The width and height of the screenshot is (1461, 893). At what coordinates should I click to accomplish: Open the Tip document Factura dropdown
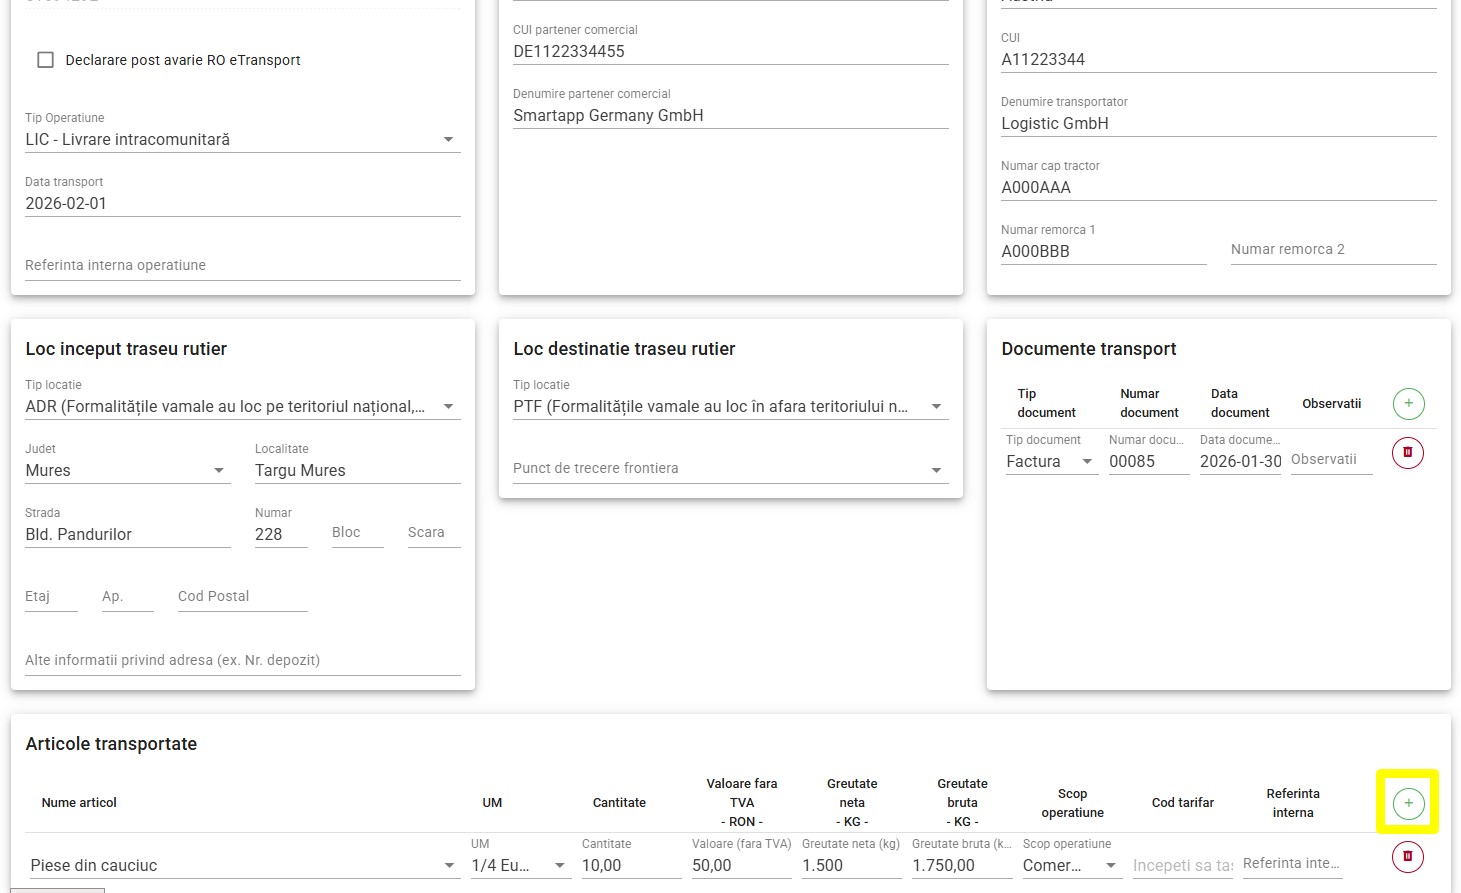coord(1086,462)
